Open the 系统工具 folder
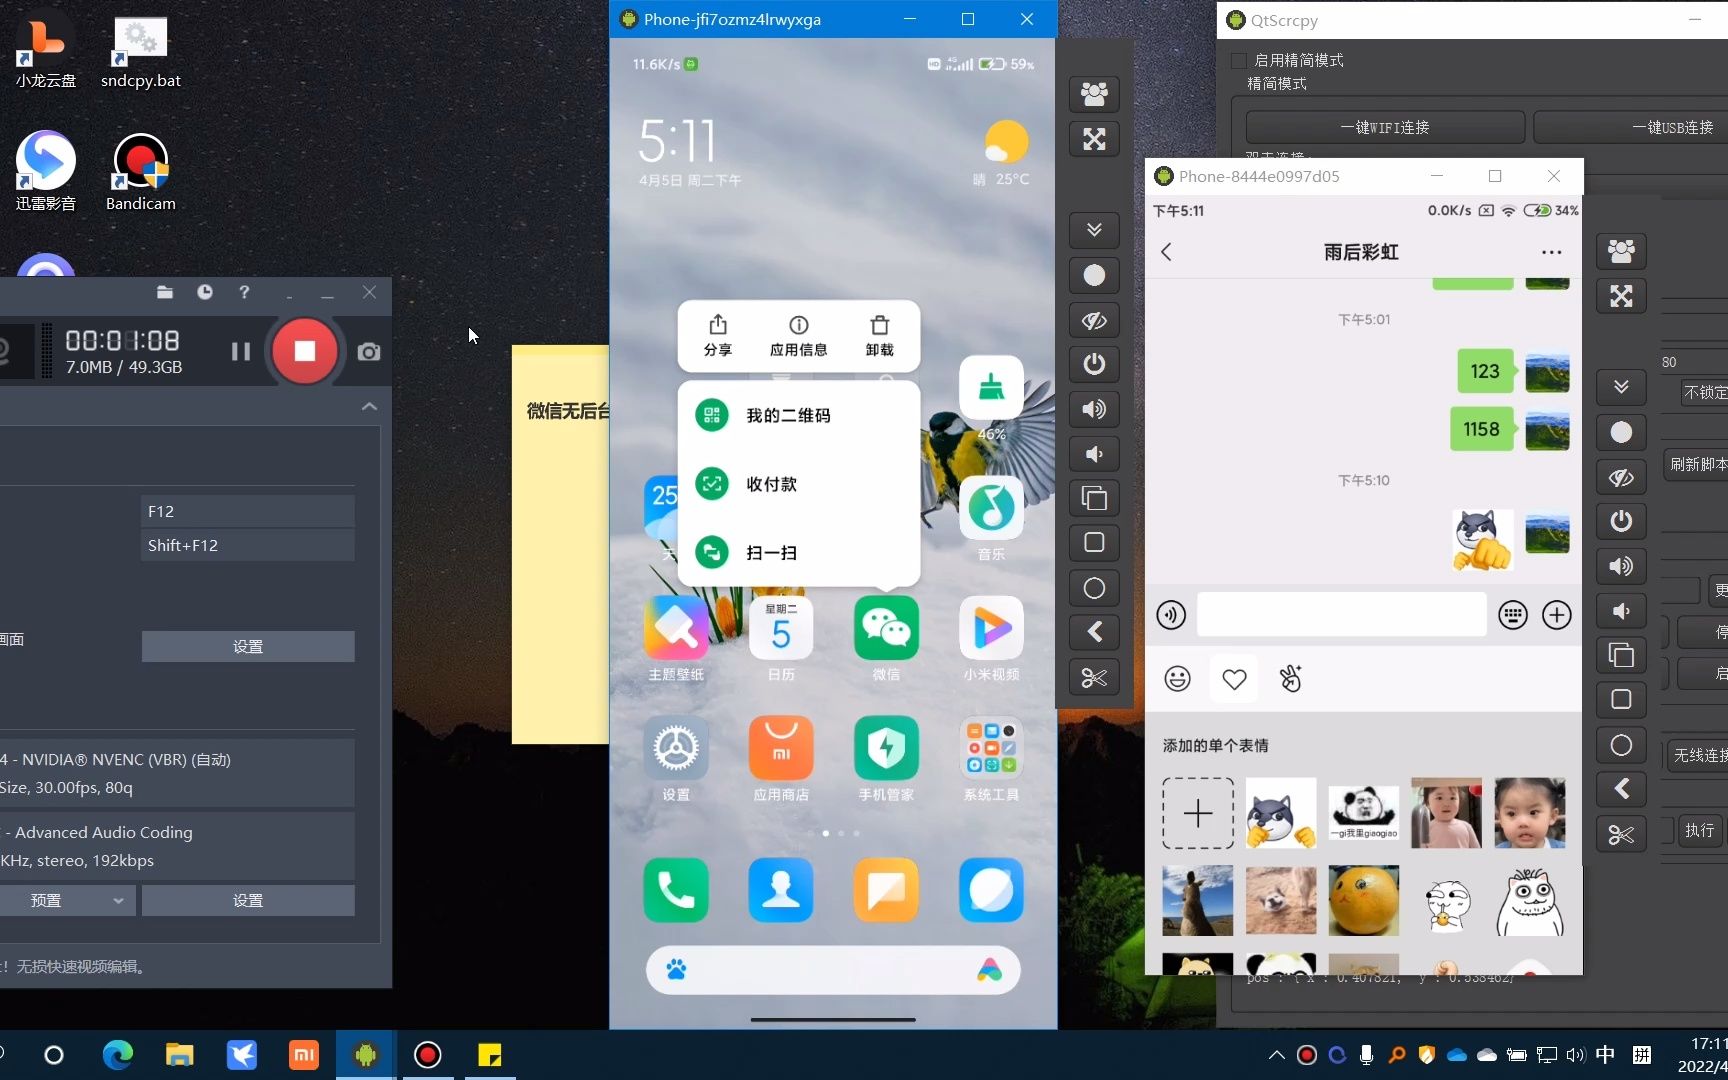This screenshot has height=1080, width=1728. coord(991,748)
